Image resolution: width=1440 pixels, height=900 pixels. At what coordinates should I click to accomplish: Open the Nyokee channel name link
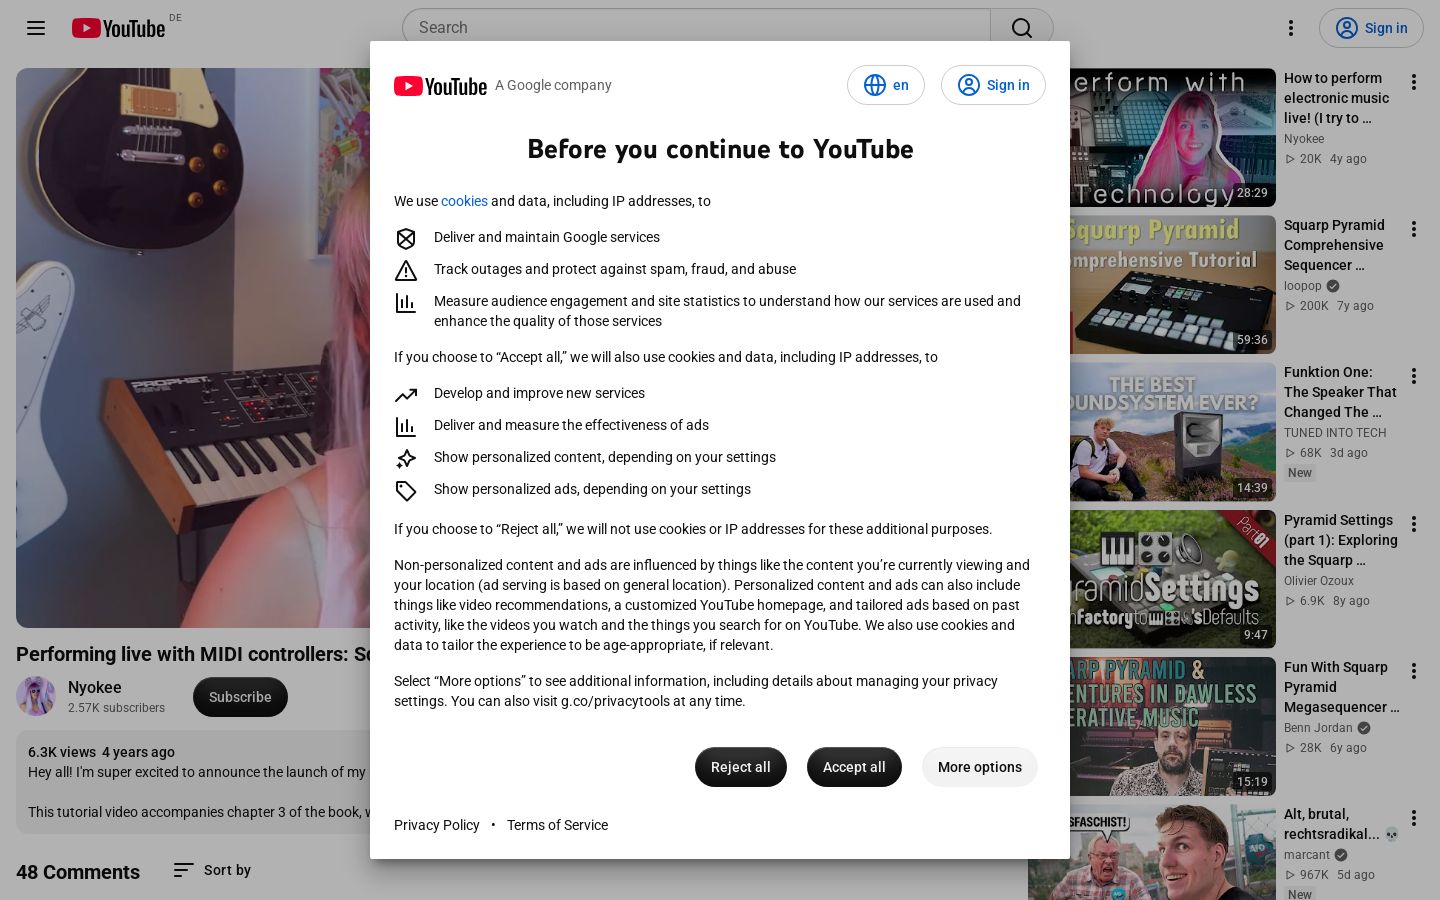(x=95, y=687)
